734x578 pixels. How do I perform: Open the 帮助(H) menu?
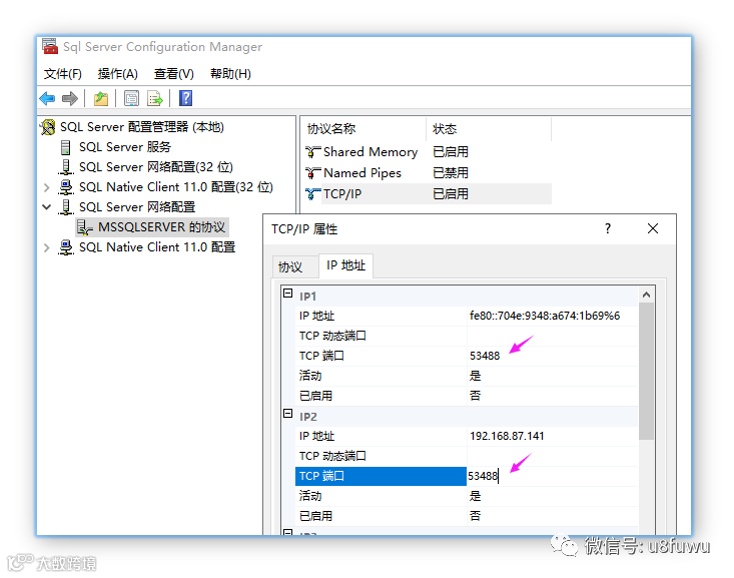(x=230, y=73)
